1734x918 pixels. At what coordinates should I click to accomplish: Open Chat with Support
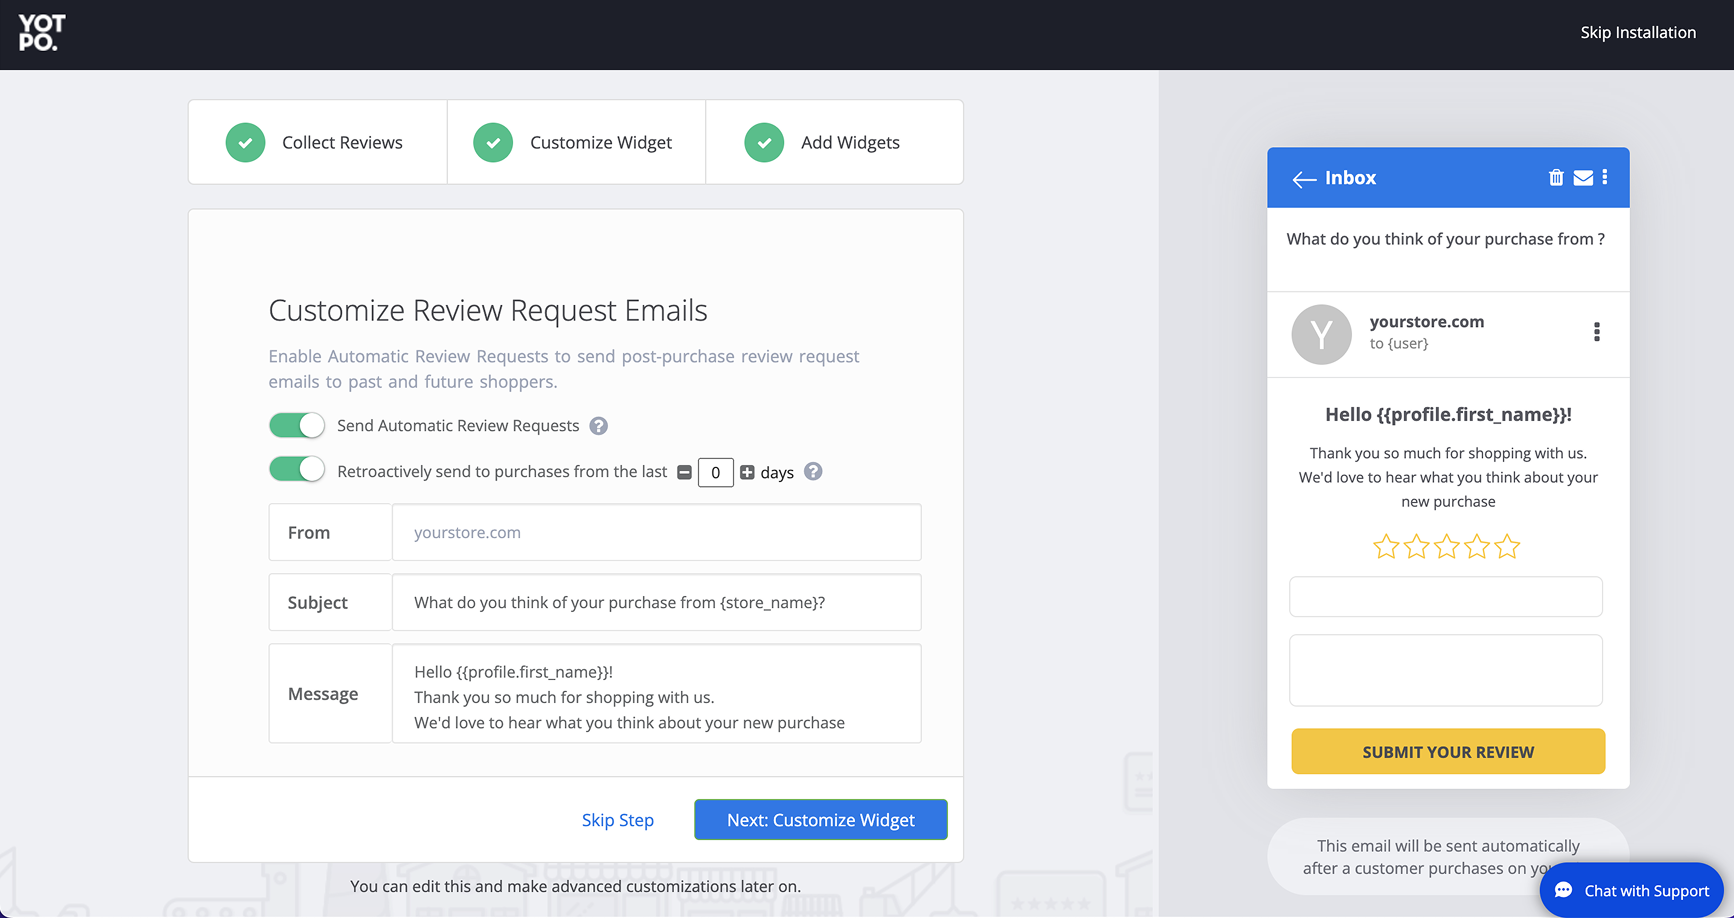click(1631, 890)
